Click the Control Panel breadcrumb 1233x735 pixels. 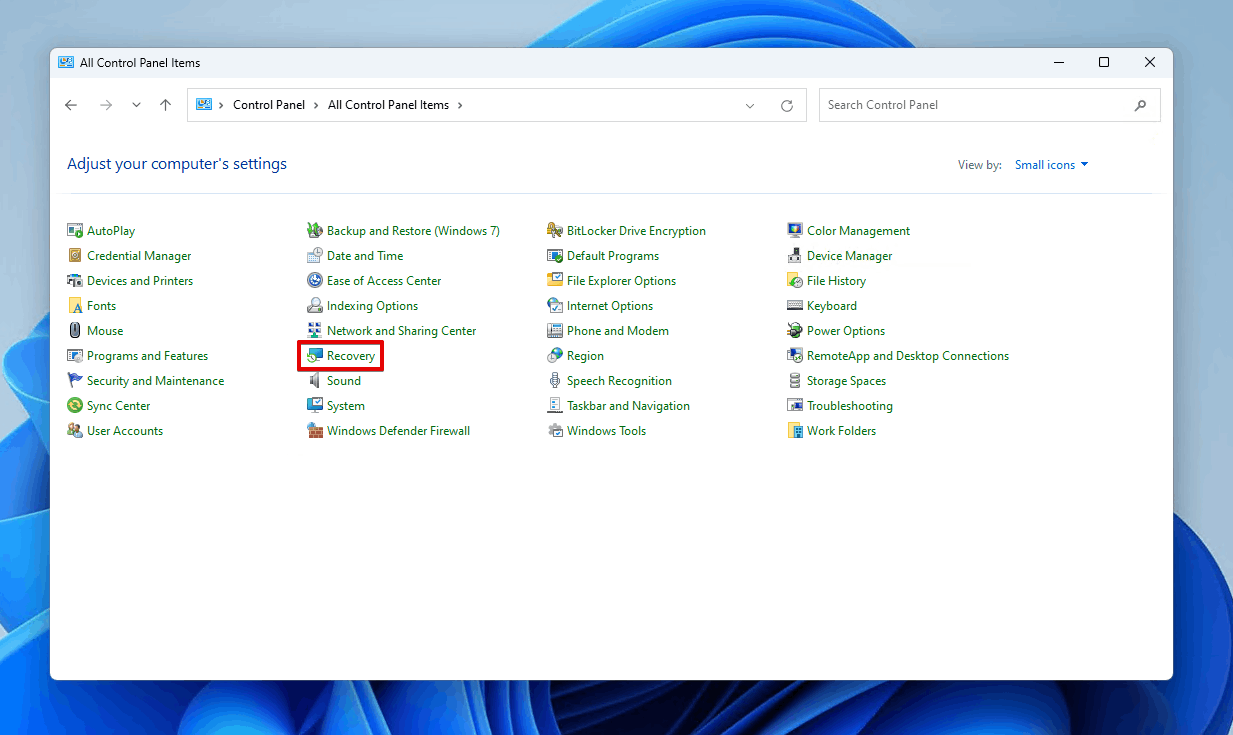(269, 105)
